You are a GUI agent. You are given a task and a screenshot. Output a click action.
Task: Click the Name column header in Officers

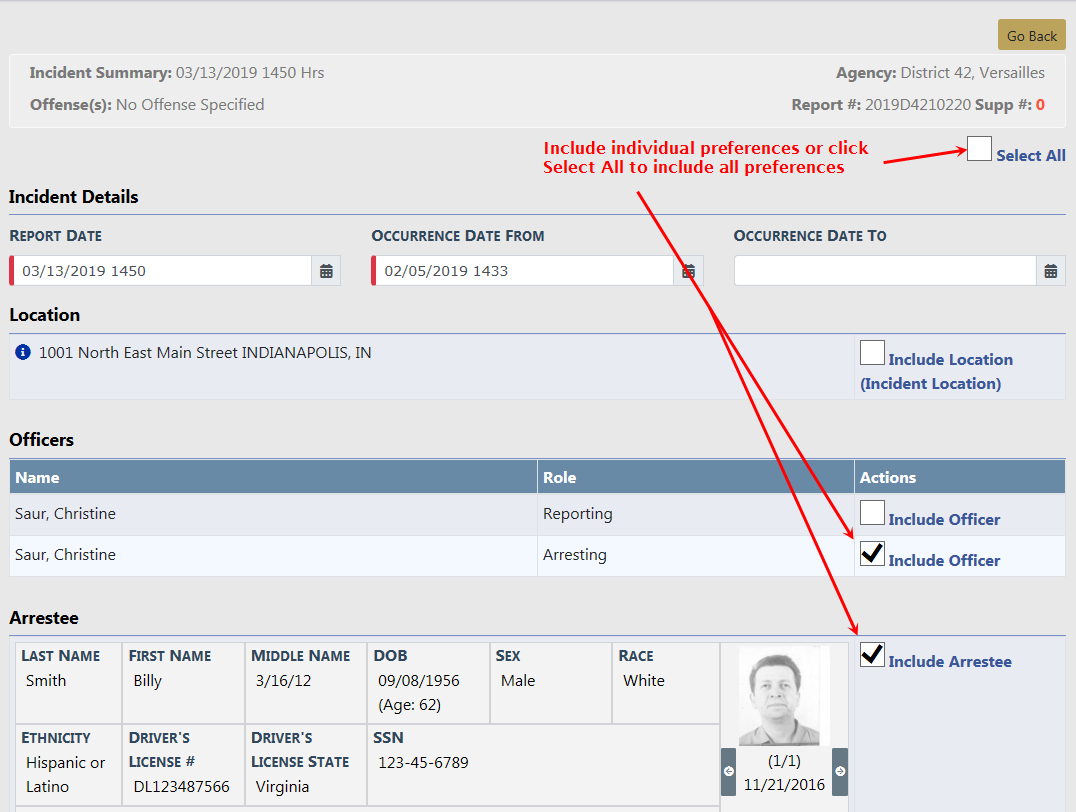pyautogui.click(x=37, y=477)
